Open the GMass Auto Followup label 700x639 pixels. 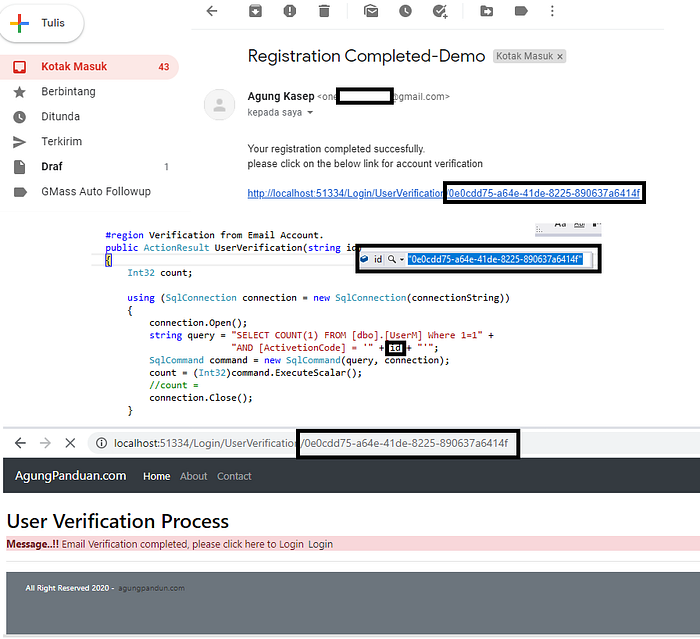click(96, 192)
